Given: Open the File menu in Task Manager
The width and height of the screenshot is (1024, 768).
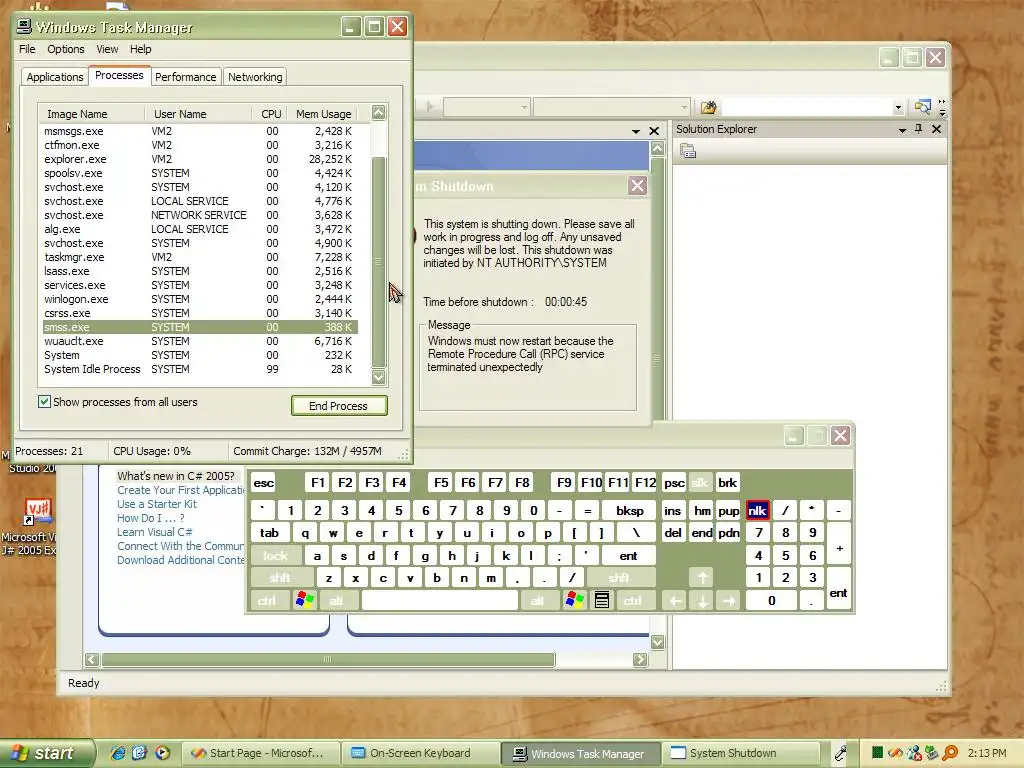Looking at the screenshot, I should pos(27,49).
